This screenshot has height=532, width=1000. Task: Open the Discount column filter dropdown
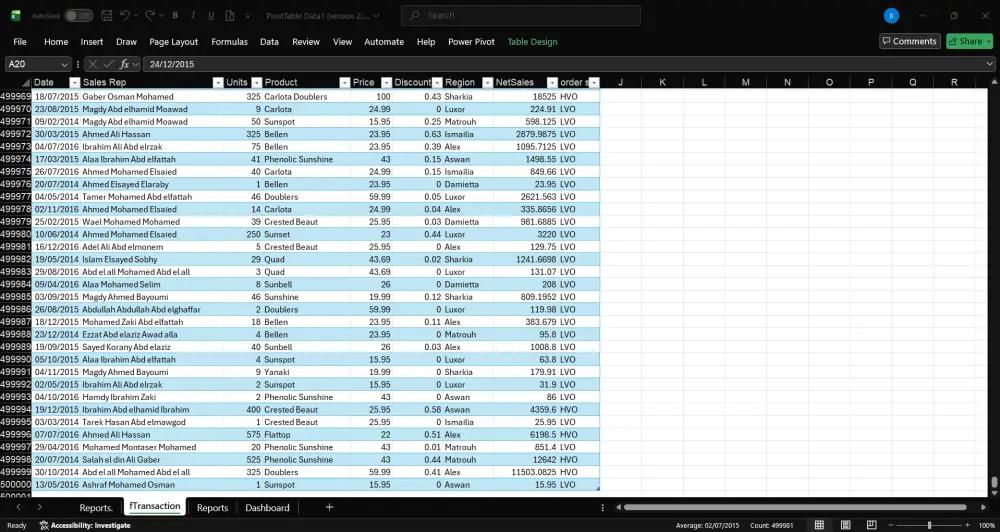pos(437,82)
